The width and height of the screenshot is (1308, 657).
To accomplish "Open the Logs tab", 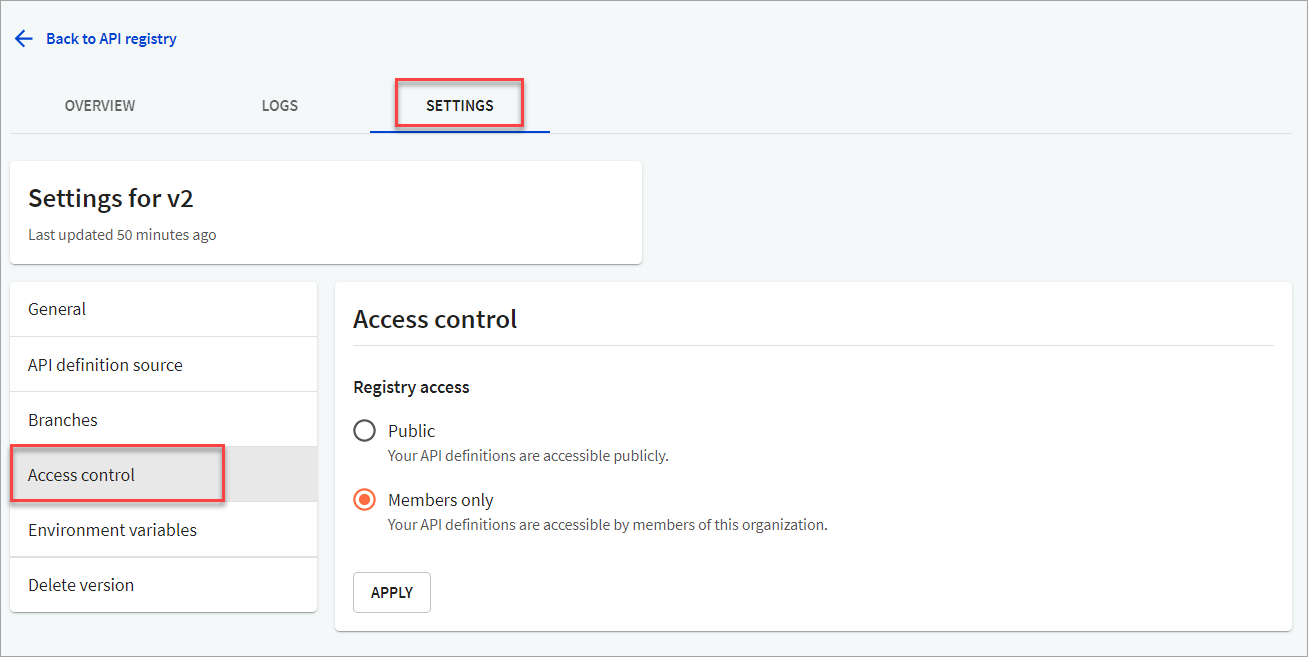I will [280, 106].
